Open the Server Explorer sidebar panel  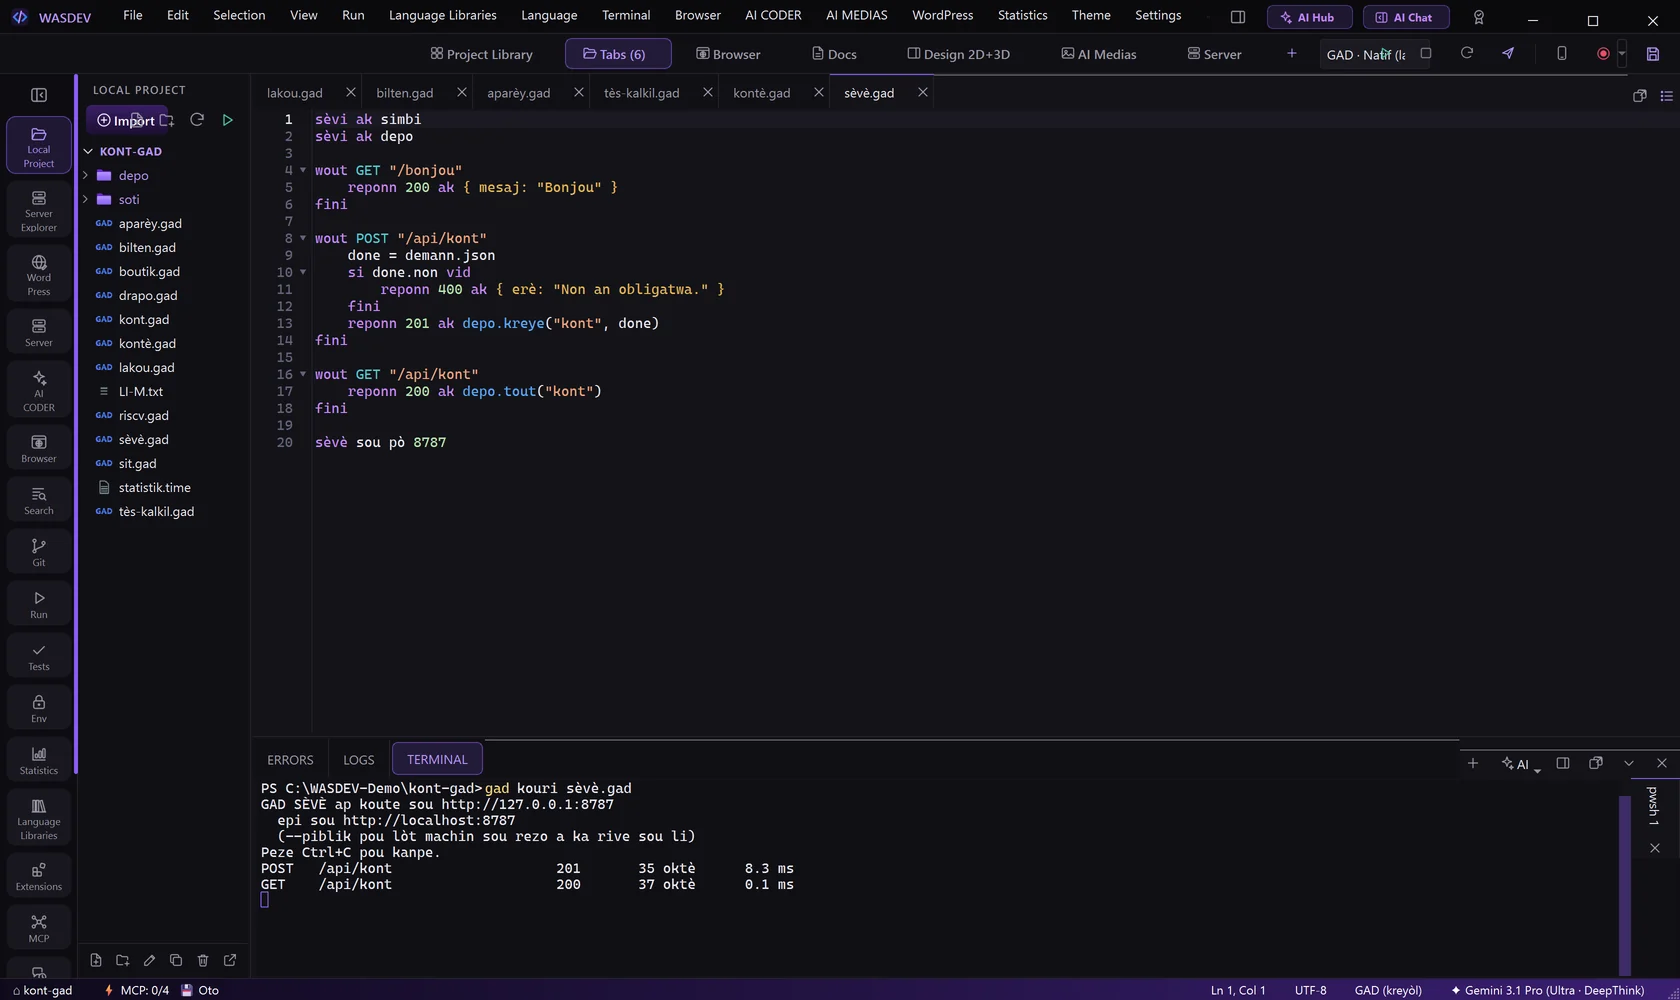(39, 211)
